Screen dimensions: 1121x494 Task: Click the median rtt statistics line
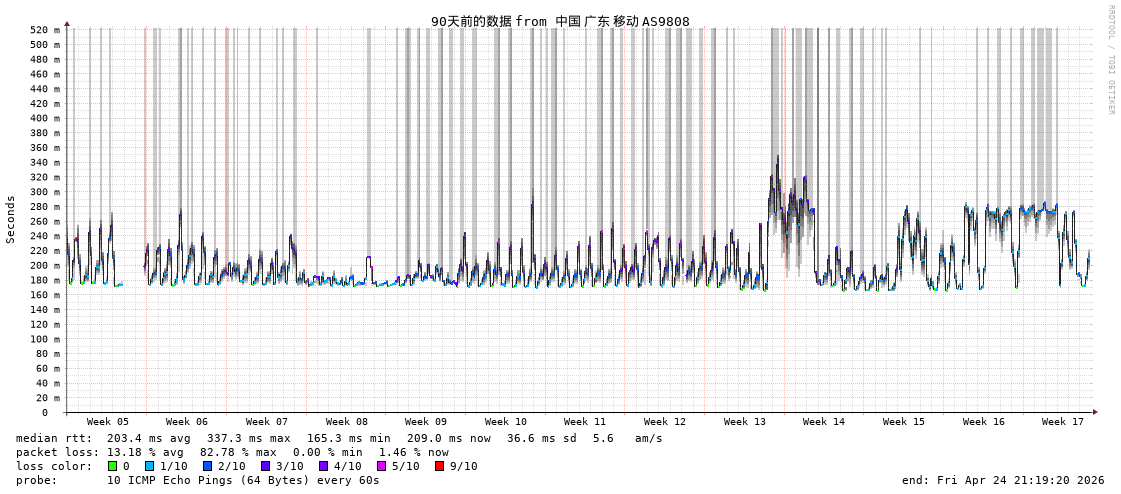pyautogui.click(x=338, y=438)
